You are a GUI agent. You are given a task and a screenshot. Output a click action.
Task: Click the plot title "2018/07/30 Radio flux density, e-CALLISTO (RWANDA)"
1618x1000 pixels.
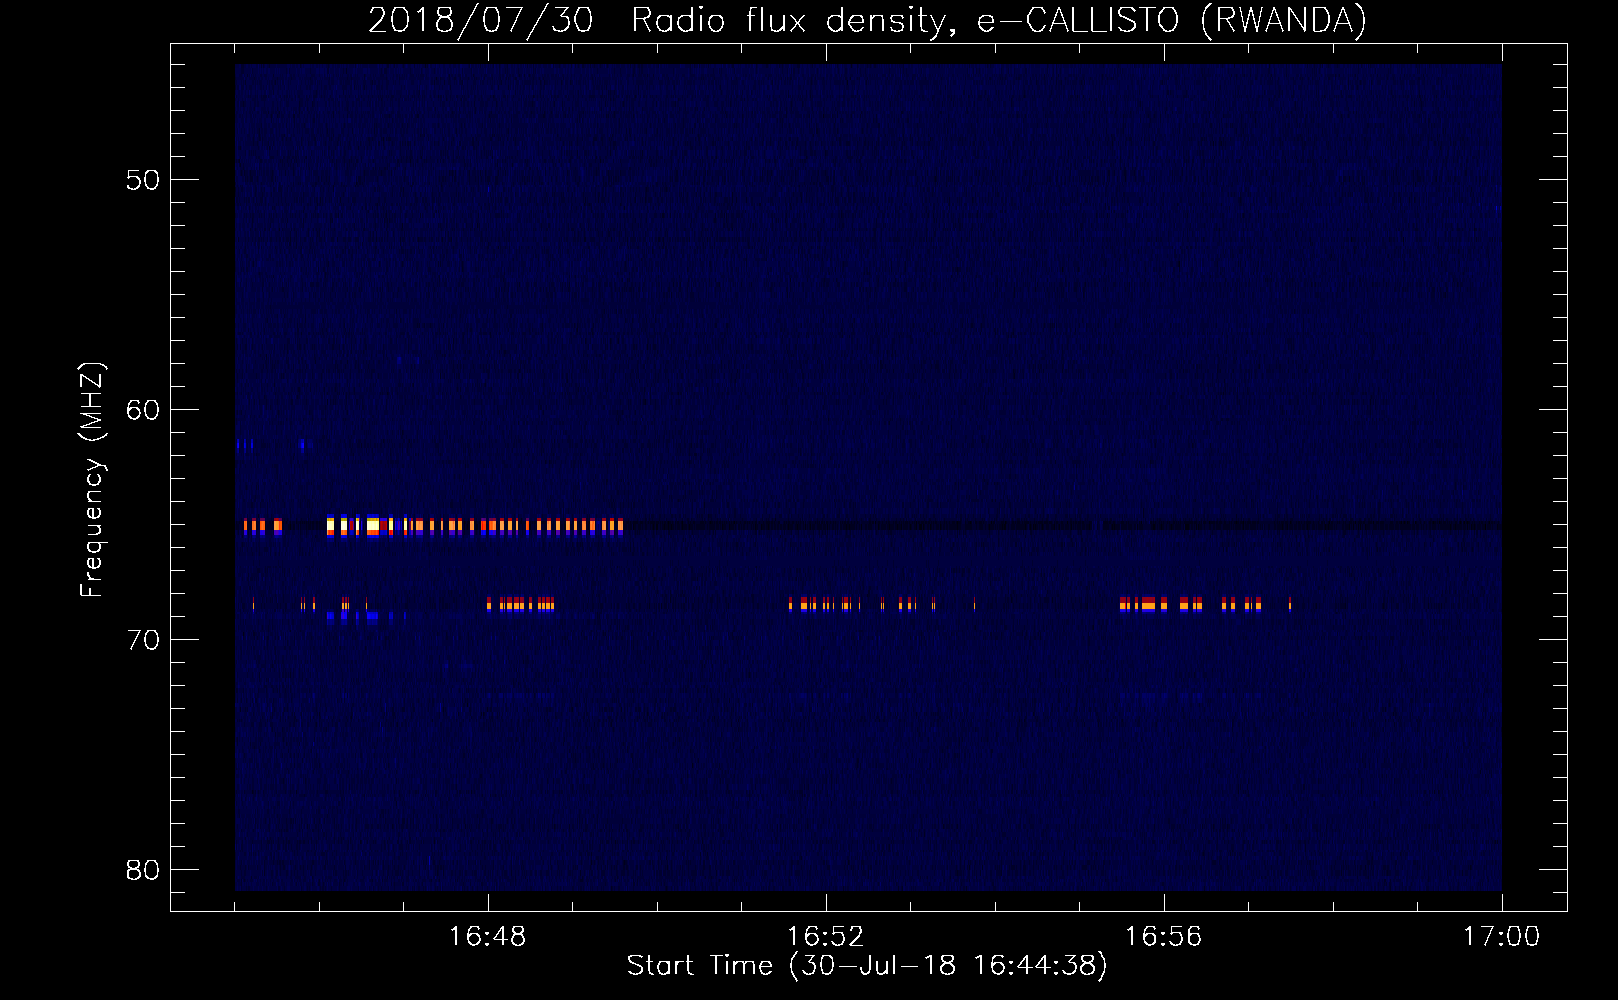point(867,21)
